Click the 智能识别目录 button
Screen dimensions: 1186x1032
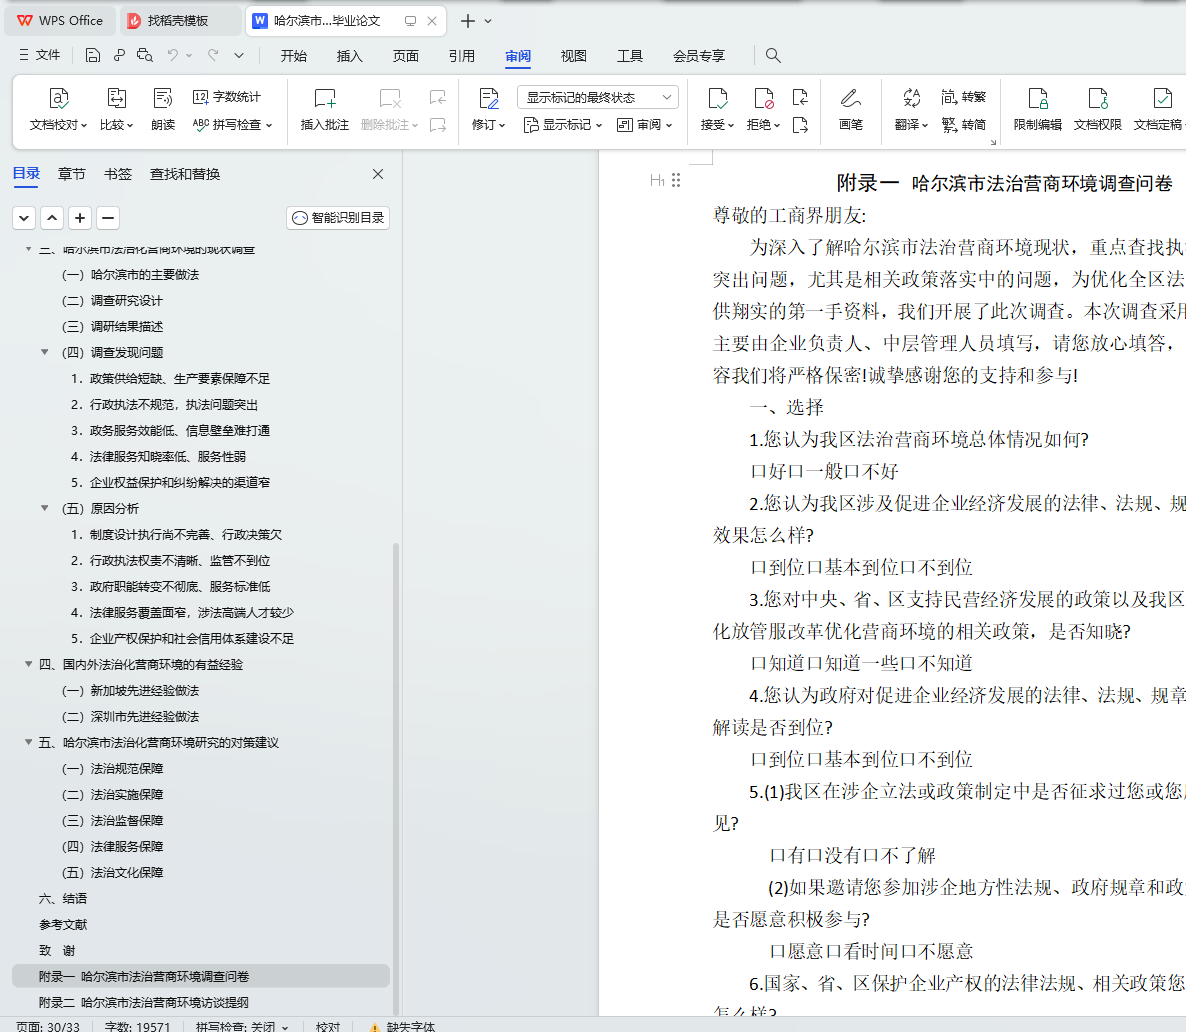point(338,218)
